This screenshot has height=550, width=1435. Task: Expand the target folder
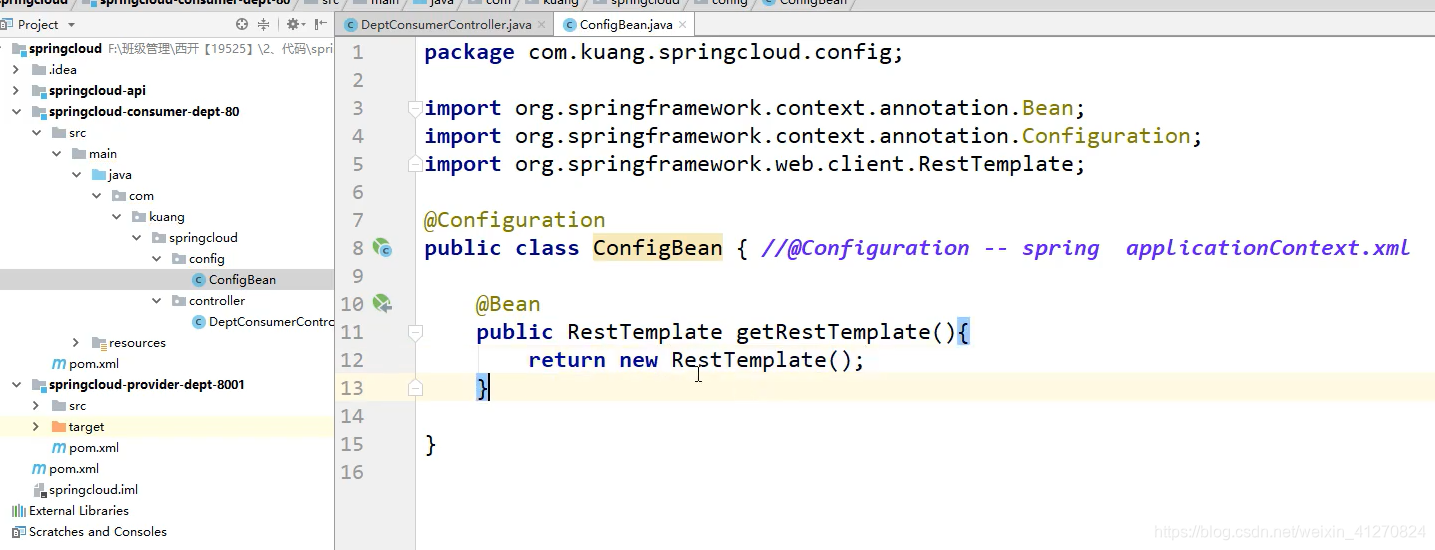[36, 427]
